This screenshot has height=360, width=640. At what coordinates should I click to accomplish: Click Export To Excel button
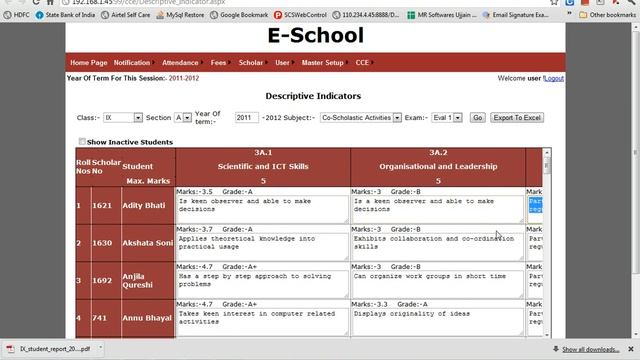[517, 118]
